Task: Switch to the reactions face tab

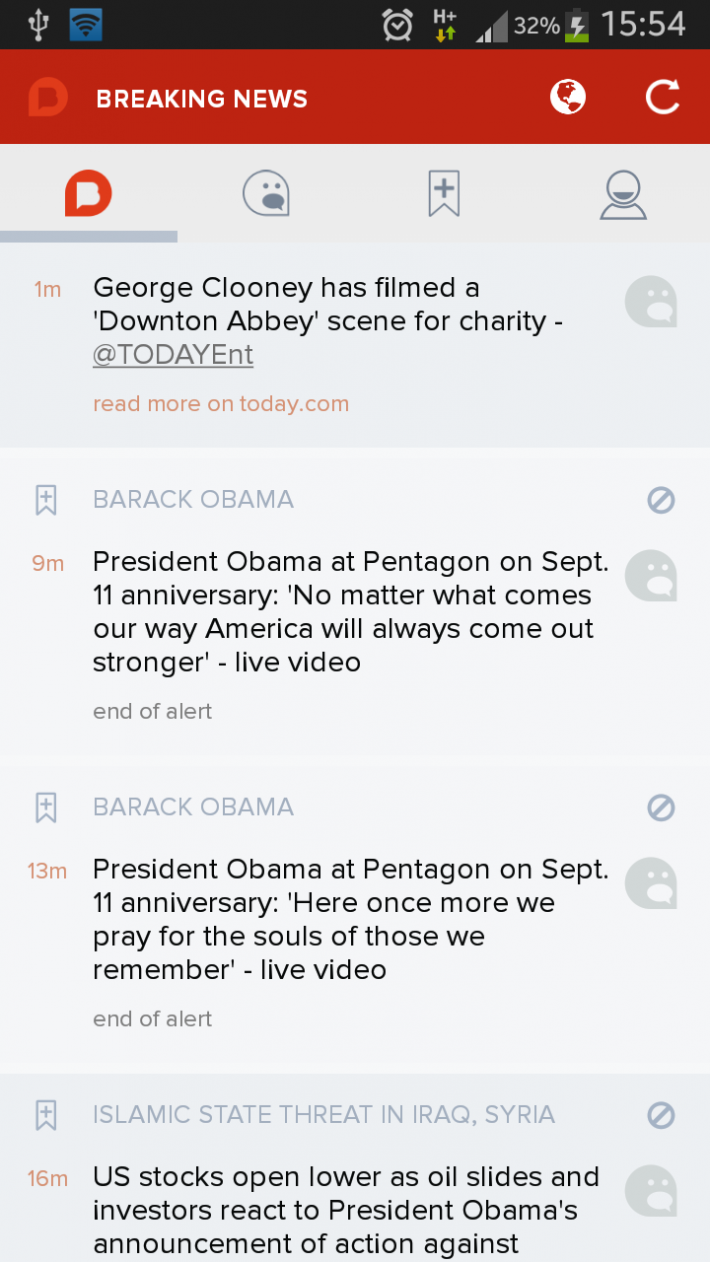Action: [x=266, y=193]
